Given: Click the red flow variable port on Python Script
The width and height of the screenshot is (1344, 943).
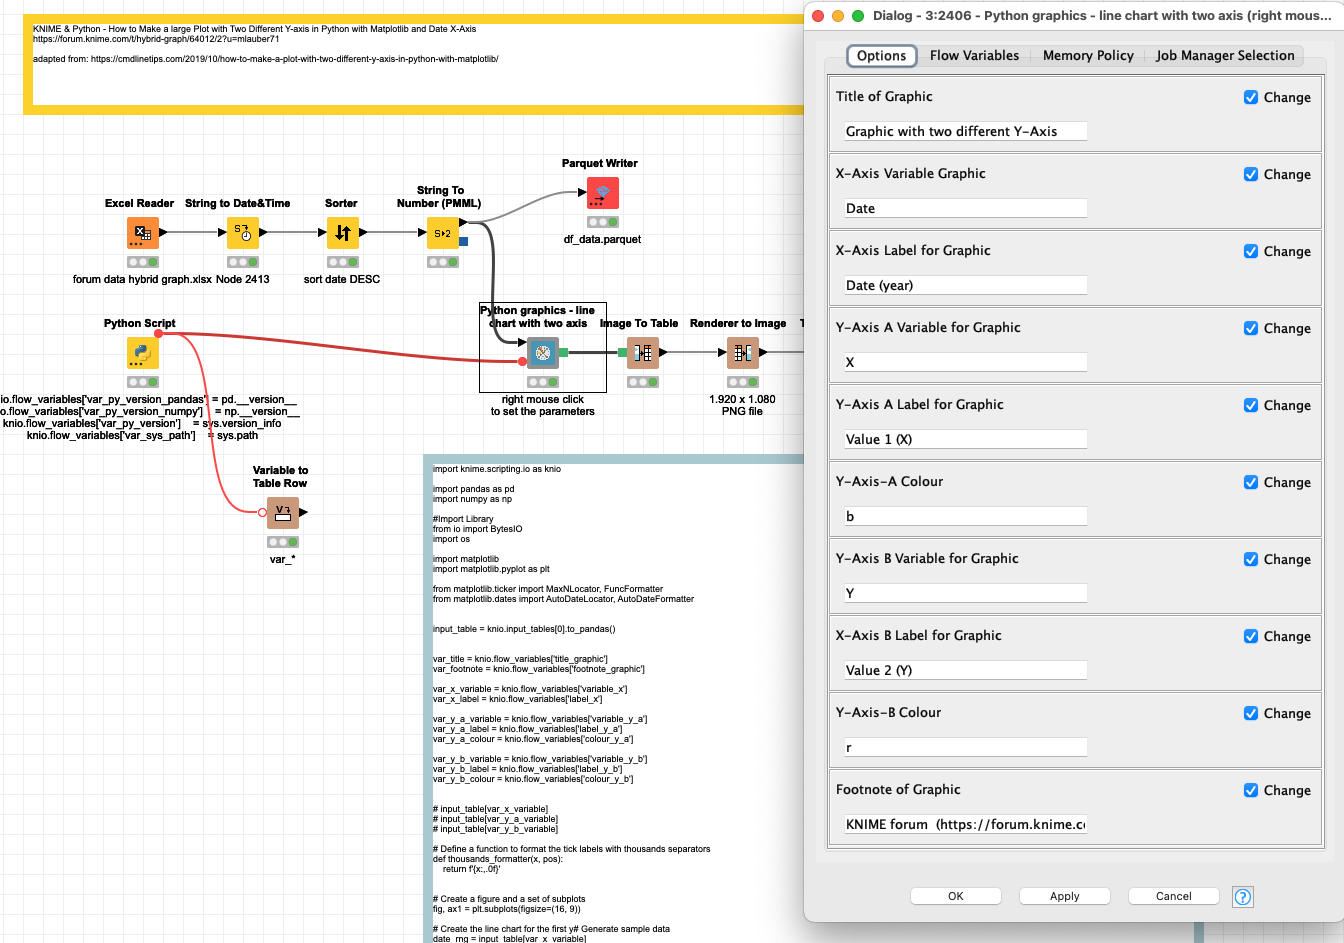Looking at the screenshot, I should pyautogui.click(x=158, y=333).
